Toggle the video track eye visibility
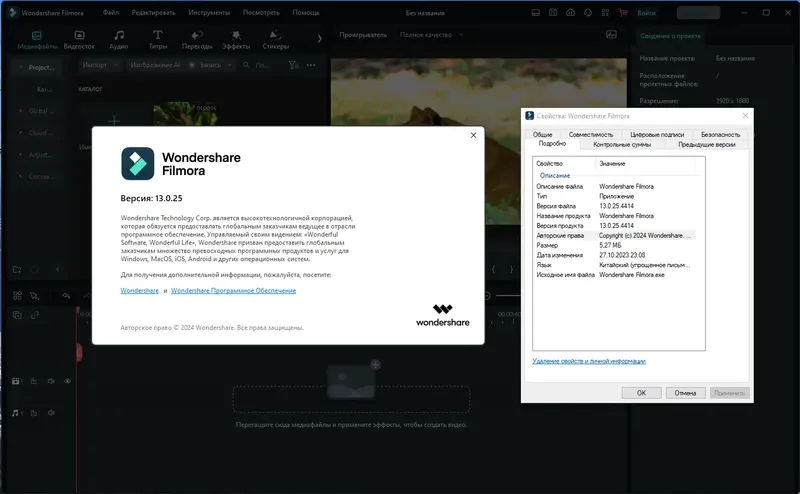 click(67, 381)
